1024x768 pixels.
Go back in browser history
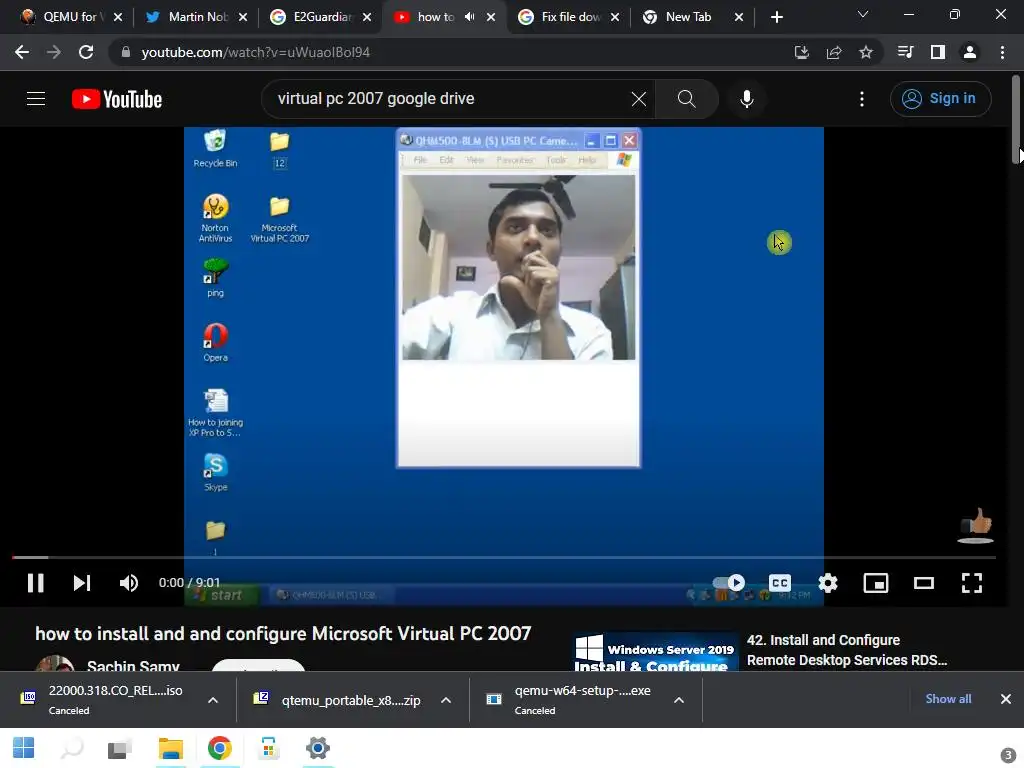22,52
